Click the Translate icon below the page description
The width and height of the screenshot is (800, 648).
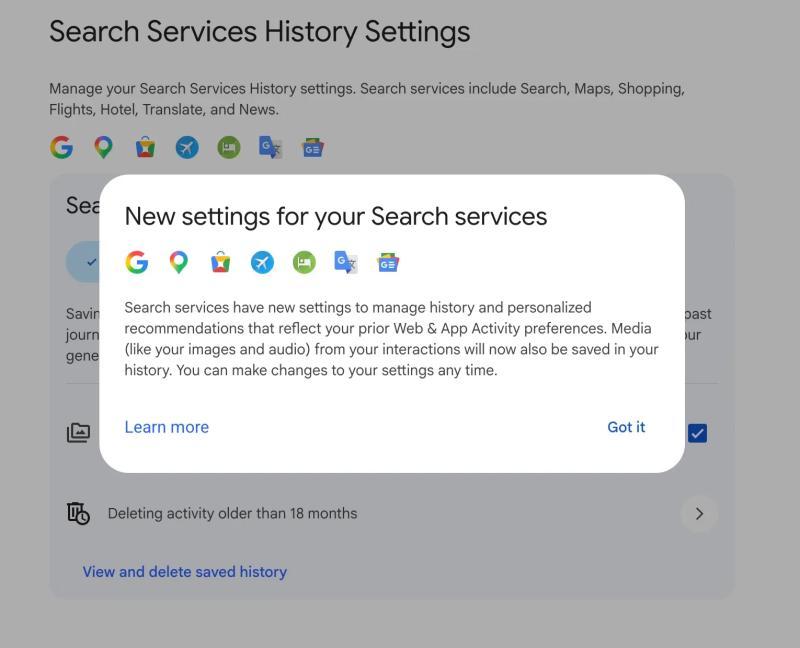coord(270,147)
